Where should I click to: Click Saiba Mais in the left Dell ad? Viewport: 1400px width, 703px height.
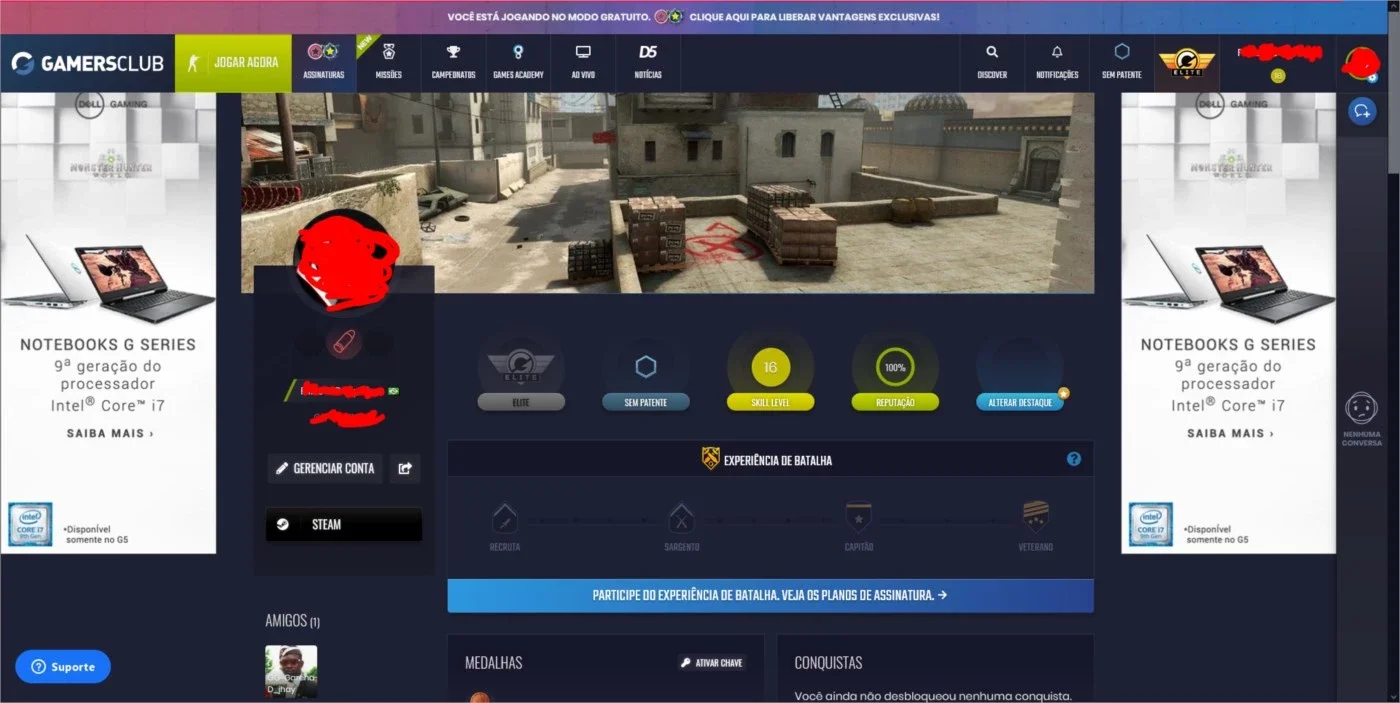(110, 434)
